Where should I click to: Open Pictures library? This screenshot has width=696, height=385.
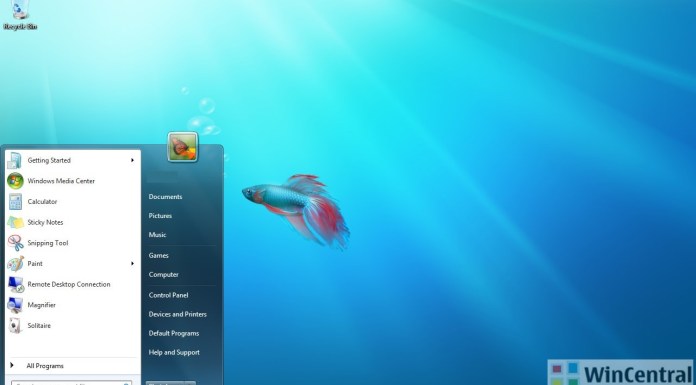(160, 216)
